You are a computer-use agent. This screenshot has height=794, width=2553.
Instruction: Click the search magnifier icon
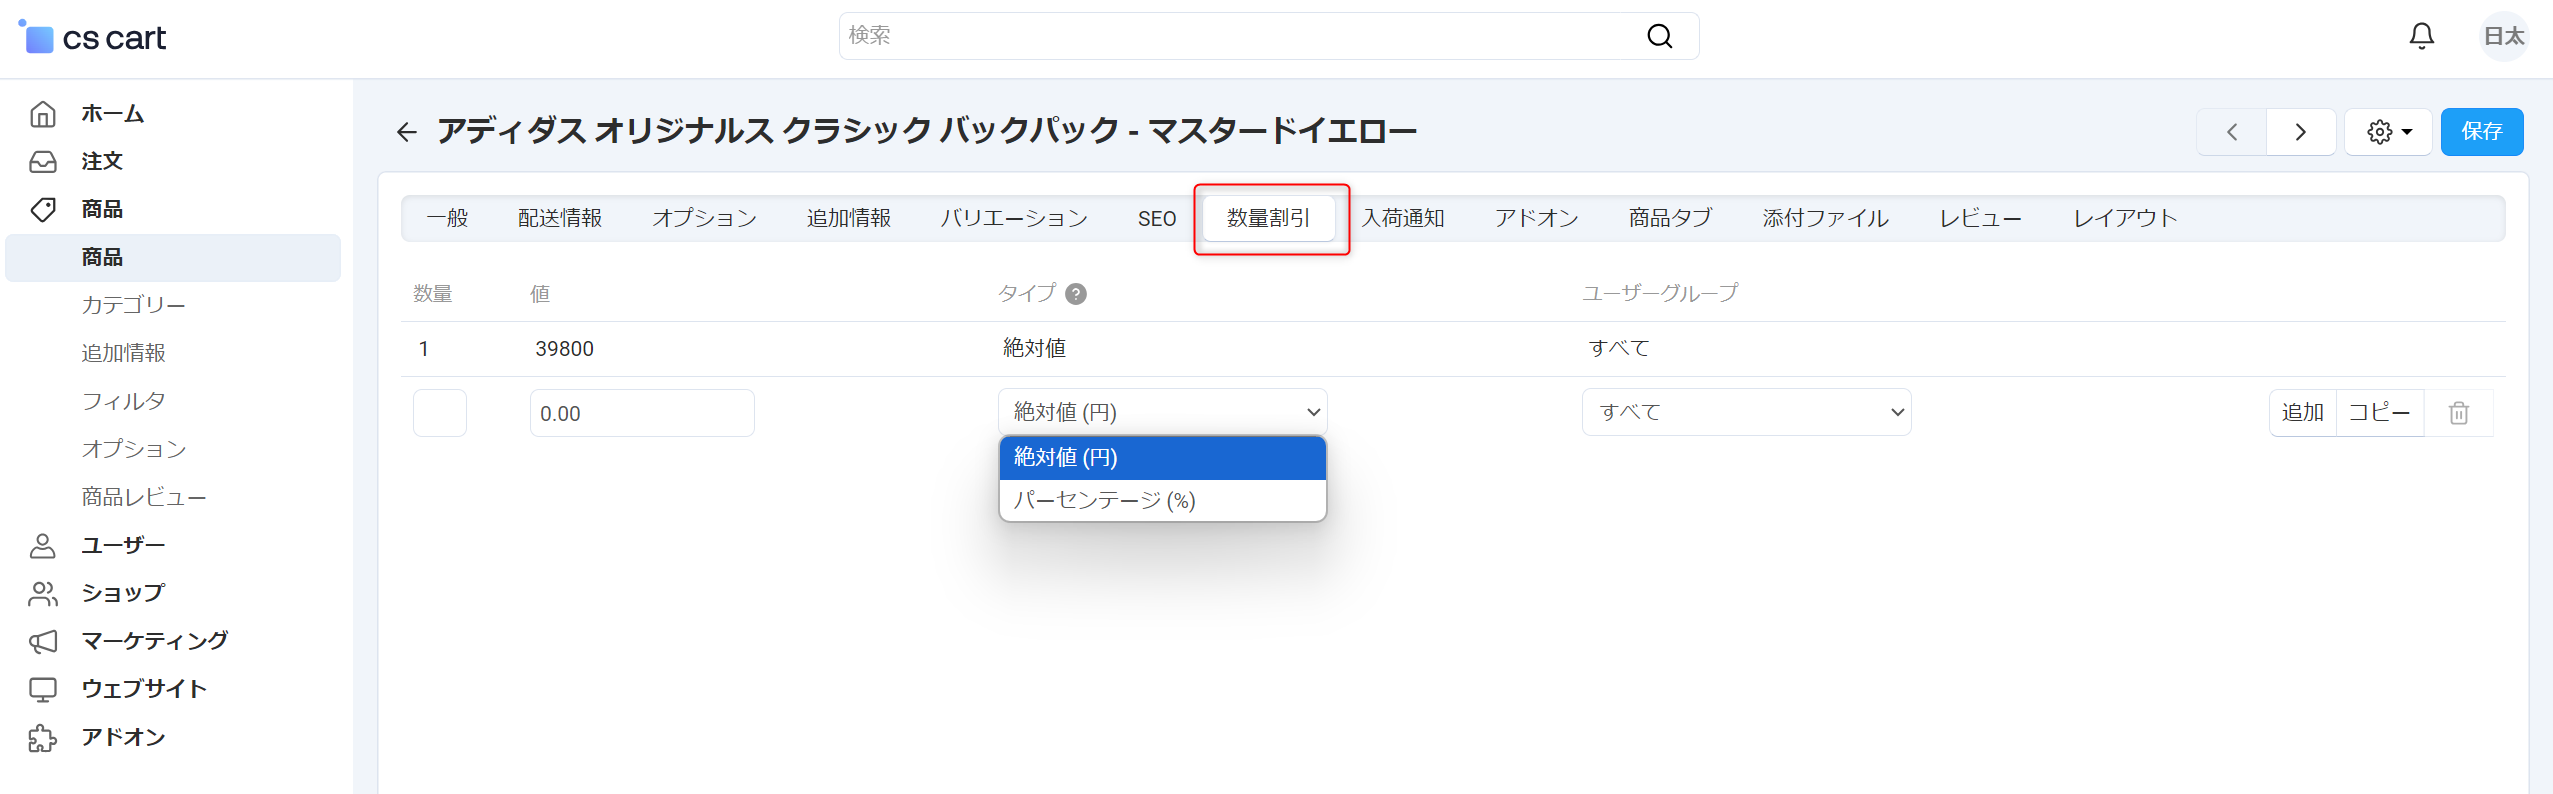(1659, 36)
